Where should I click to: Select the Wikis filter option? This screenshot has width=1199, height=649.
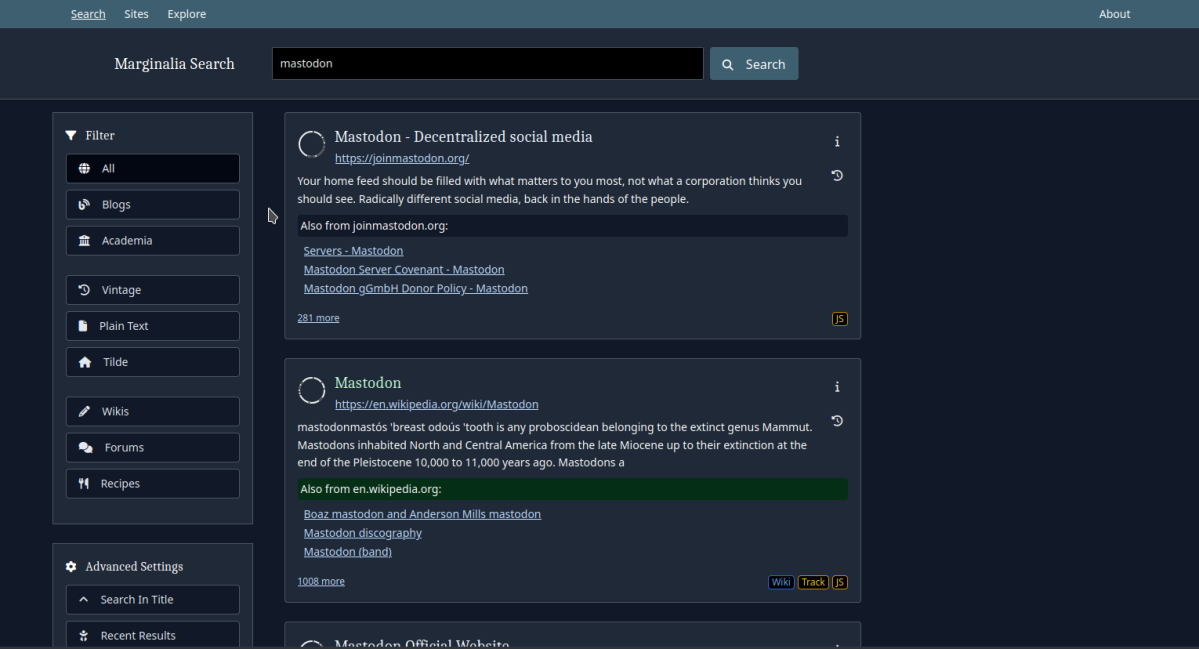[153, 411]
